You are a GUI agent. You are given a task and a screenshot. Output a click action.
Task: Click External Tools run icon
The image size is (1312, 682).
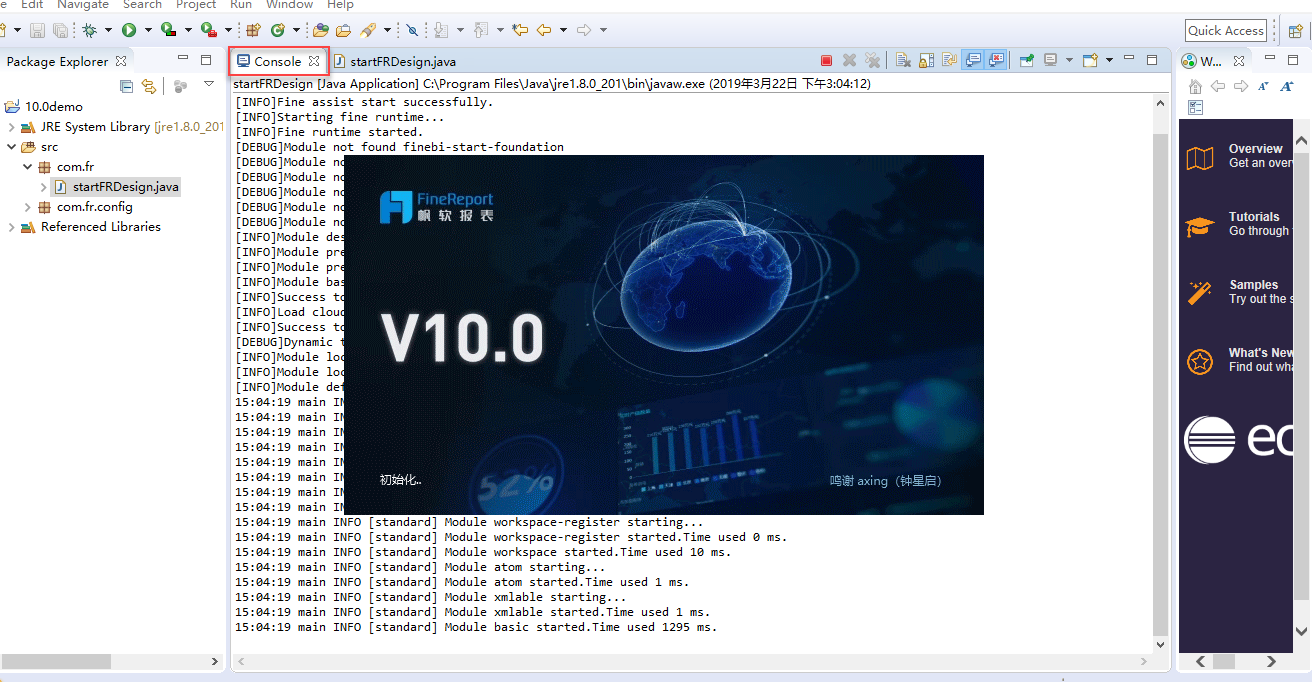(x=209, y=30)
